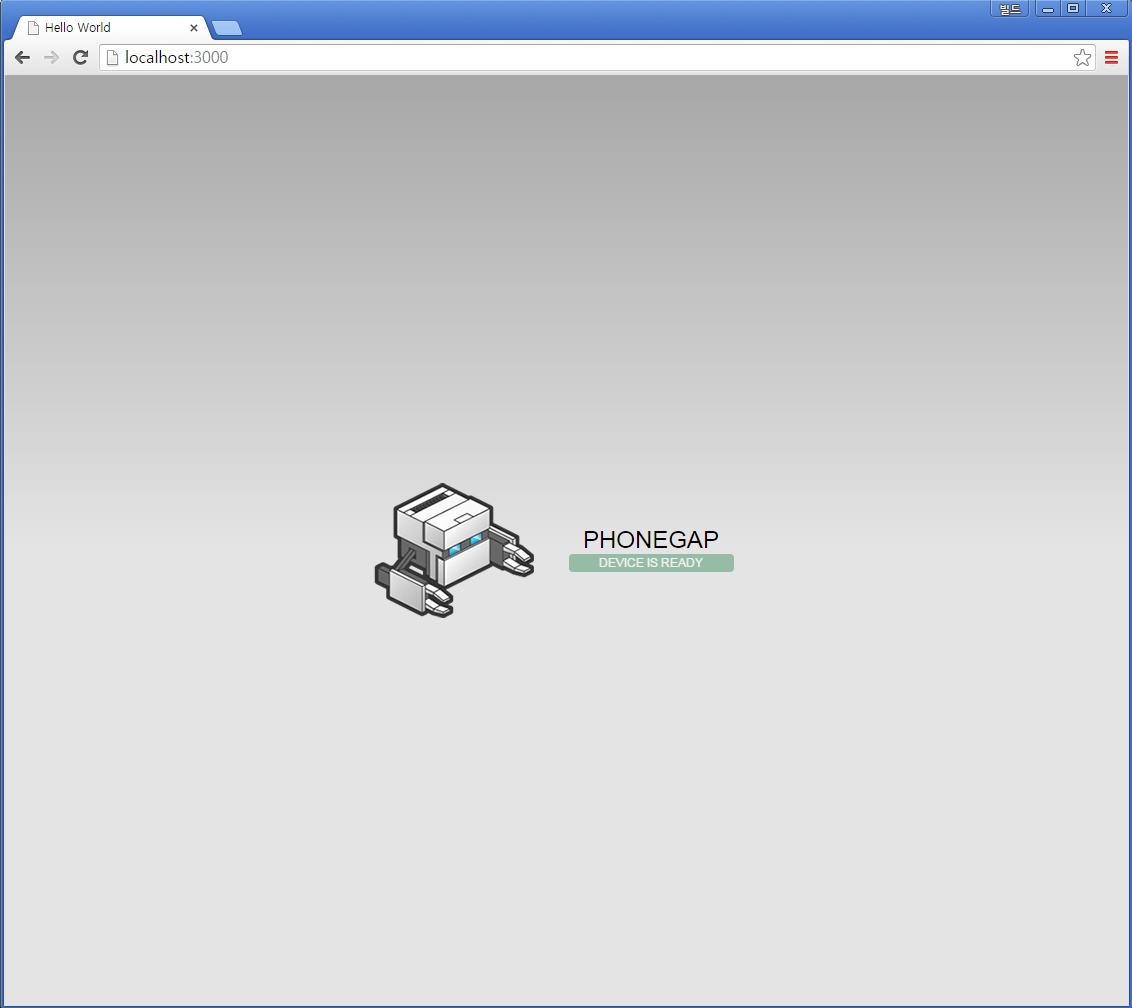The width and height of the screenshot is (1132, 1008).
Task: Close the browser window
Action: click(x=1107, y=9)
